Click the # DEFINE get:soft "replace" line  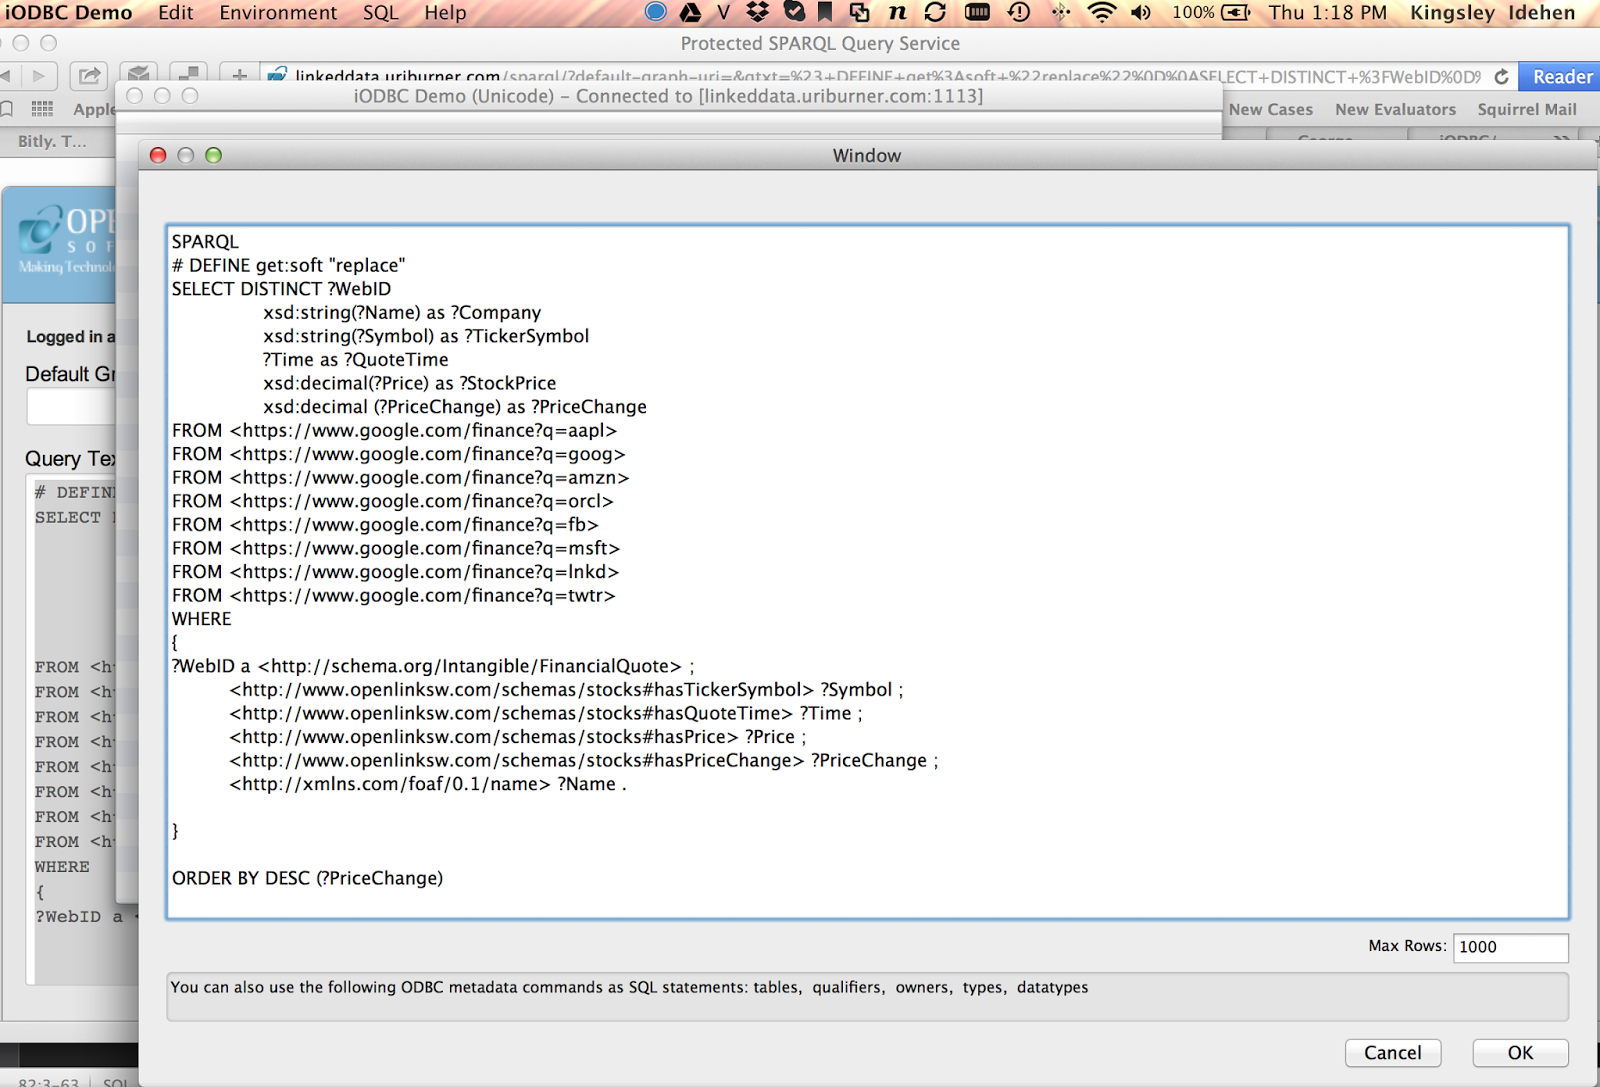click(x=288, y=266)
